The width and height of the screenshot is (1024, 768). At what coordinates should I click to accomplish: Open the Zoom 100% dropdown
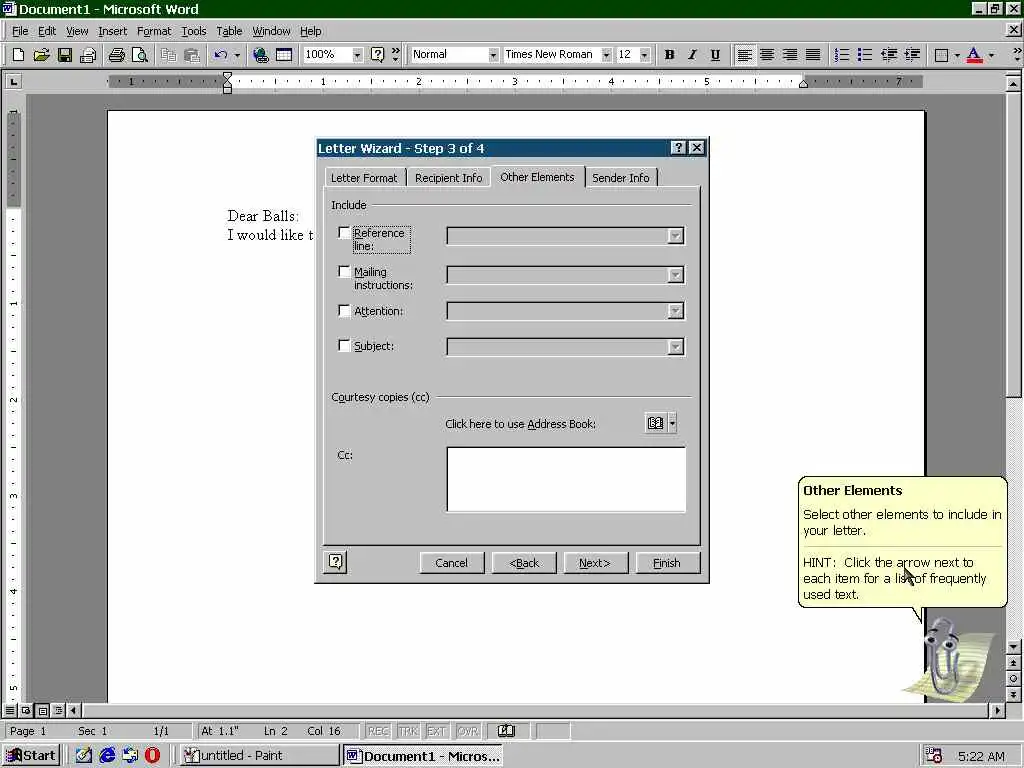pos(357,55)
